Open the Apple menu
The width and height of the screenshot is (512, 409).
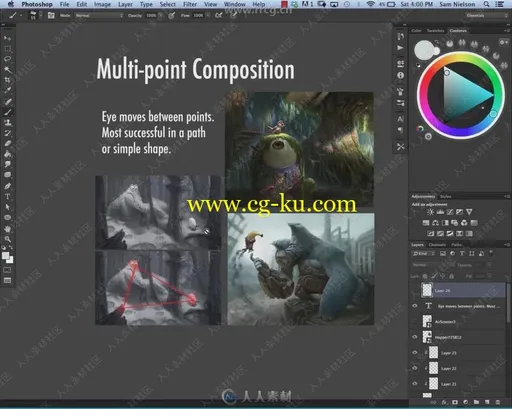(11, 4)
